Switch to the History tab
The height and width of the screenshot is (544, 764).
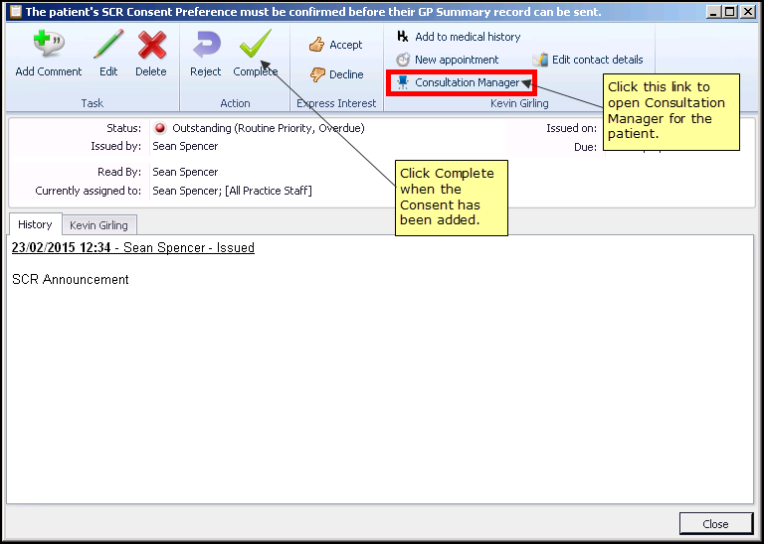tap(35, 225)
